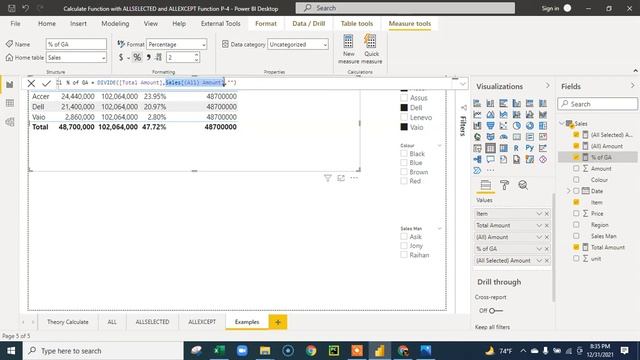Check the Lenevo slicer option

[404, 118]
